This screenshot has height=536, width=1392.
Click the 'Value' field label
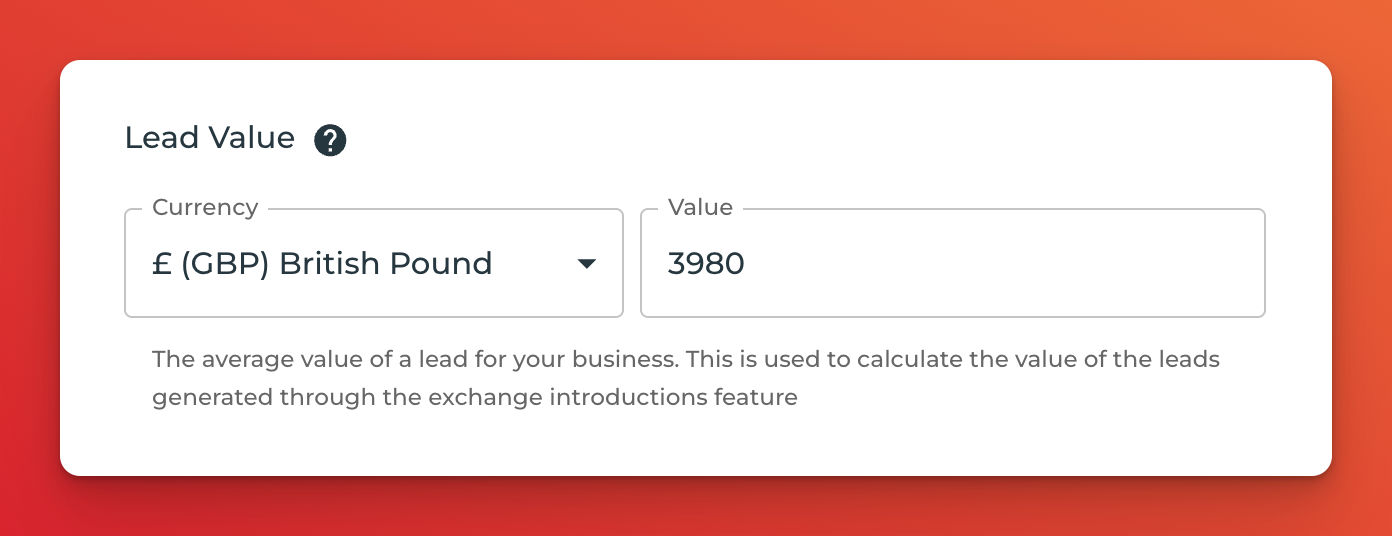coord(700,207)
